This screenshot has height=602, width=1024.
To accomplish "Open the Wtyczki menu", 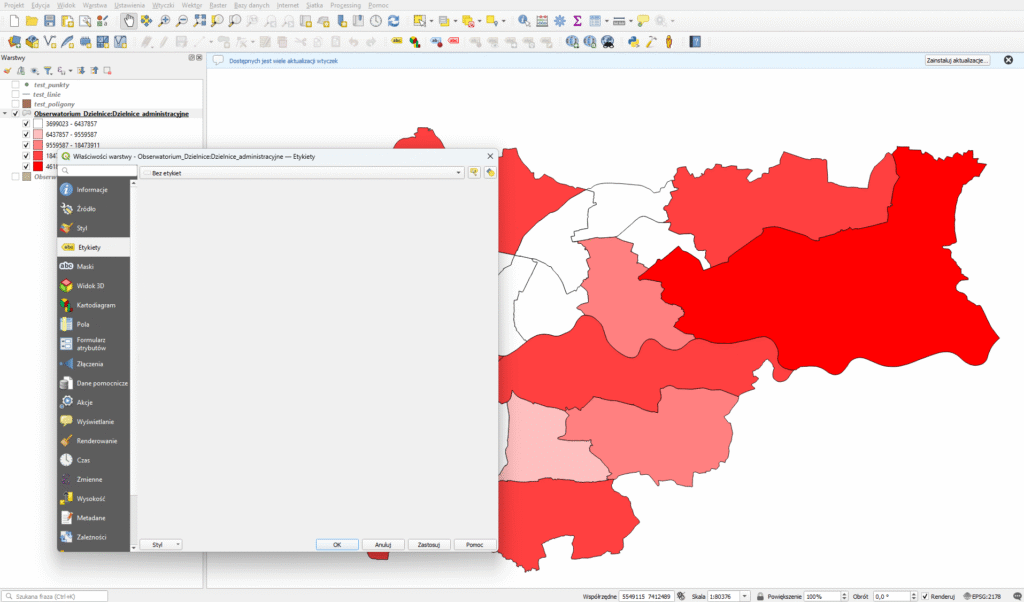I will point(162,5).
